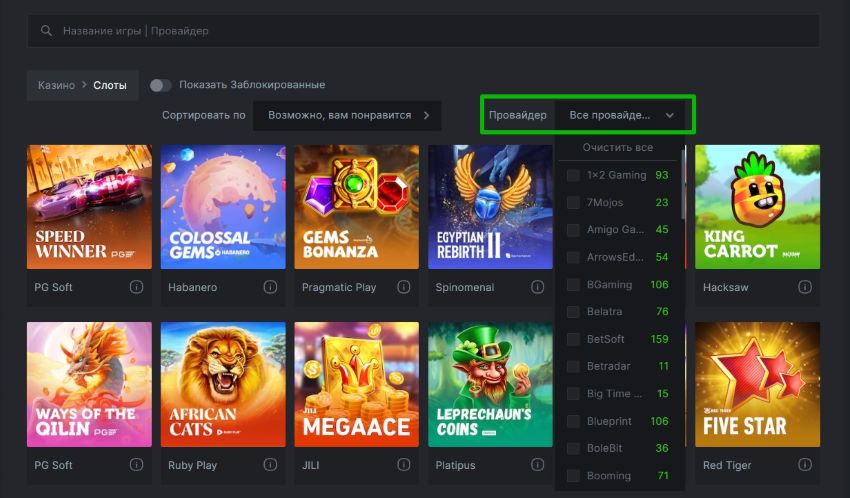Select the BetSoft provider checkbox
This screenshot has width=850, height=498.
click(573, 339)
